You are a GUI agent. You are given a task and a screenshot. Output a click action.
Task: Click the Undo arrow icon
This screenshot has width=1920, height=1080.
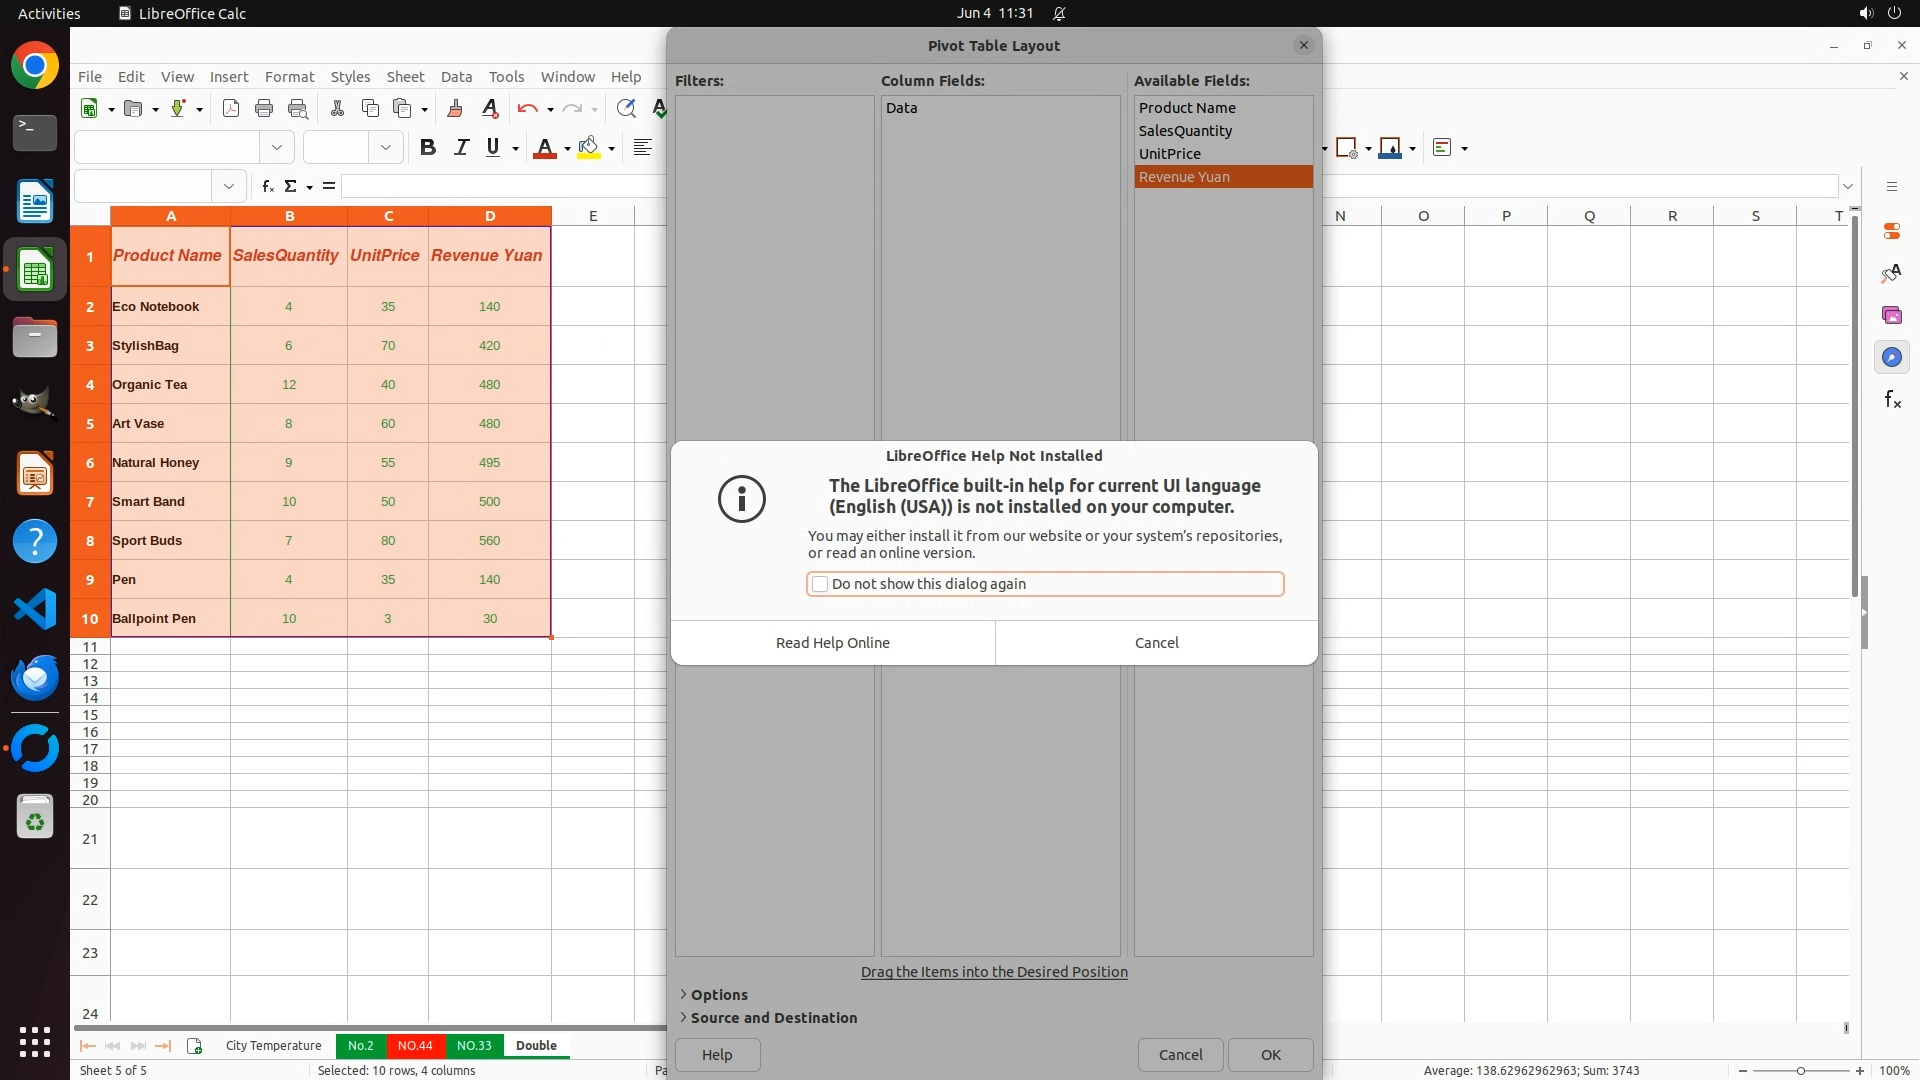tap(527, 109)
